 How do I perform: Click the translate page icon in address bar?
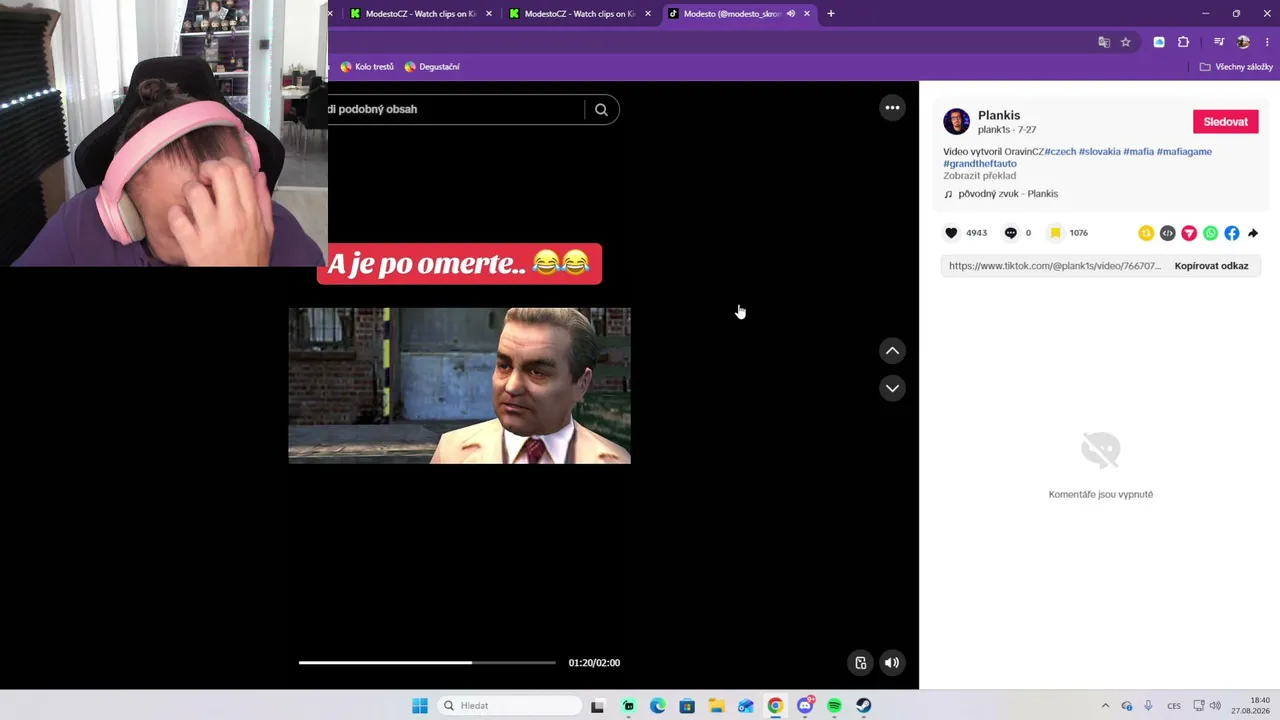1104,42
